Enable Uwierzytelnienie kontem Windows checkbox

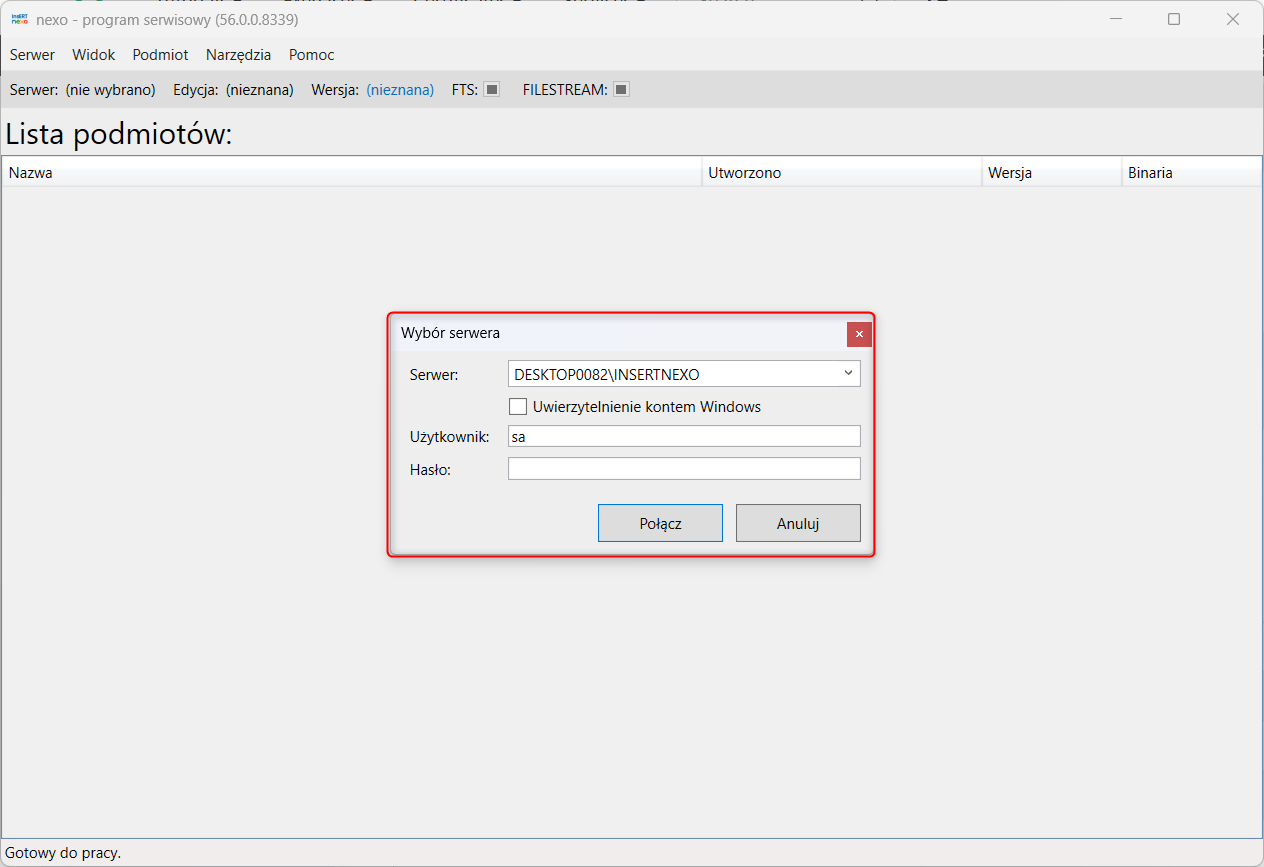pos(518,406)
